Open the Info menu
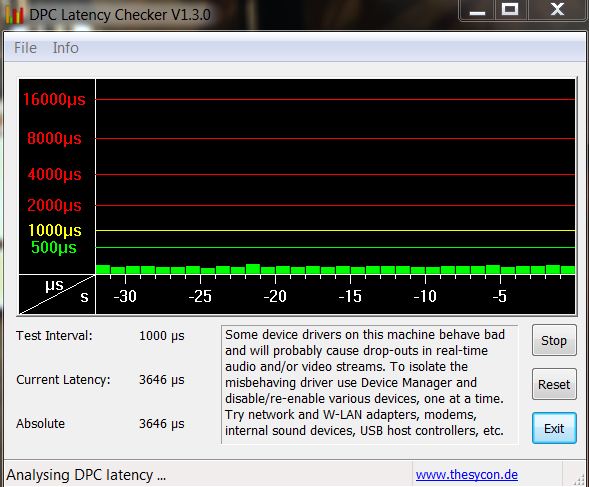This screenshot has width=589, height=487. [x=65, y=48]
